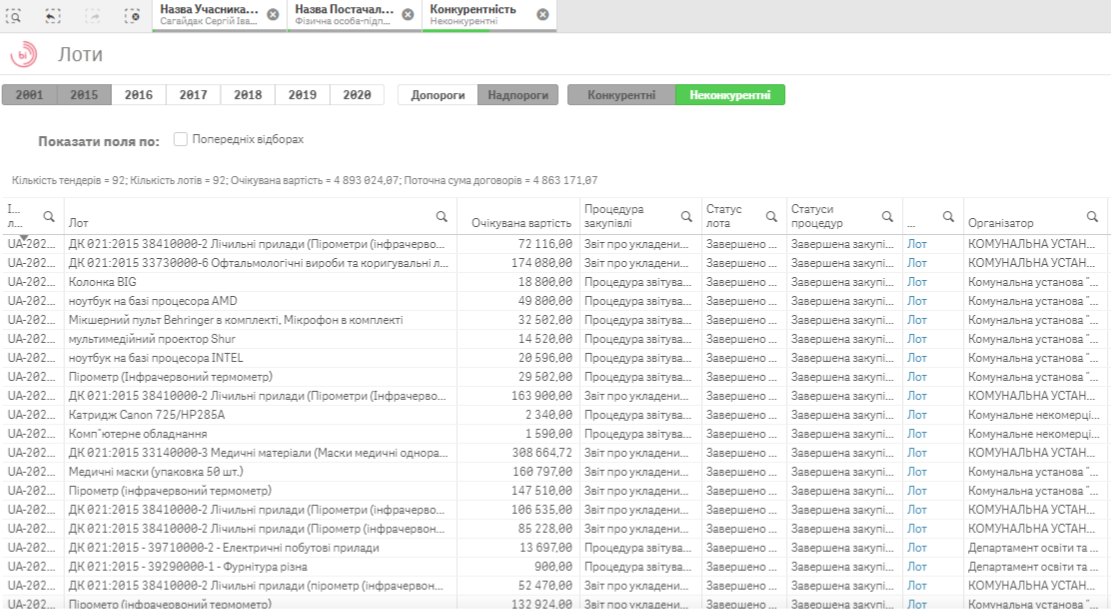Click expected value 174 080,00

(541, 263)
